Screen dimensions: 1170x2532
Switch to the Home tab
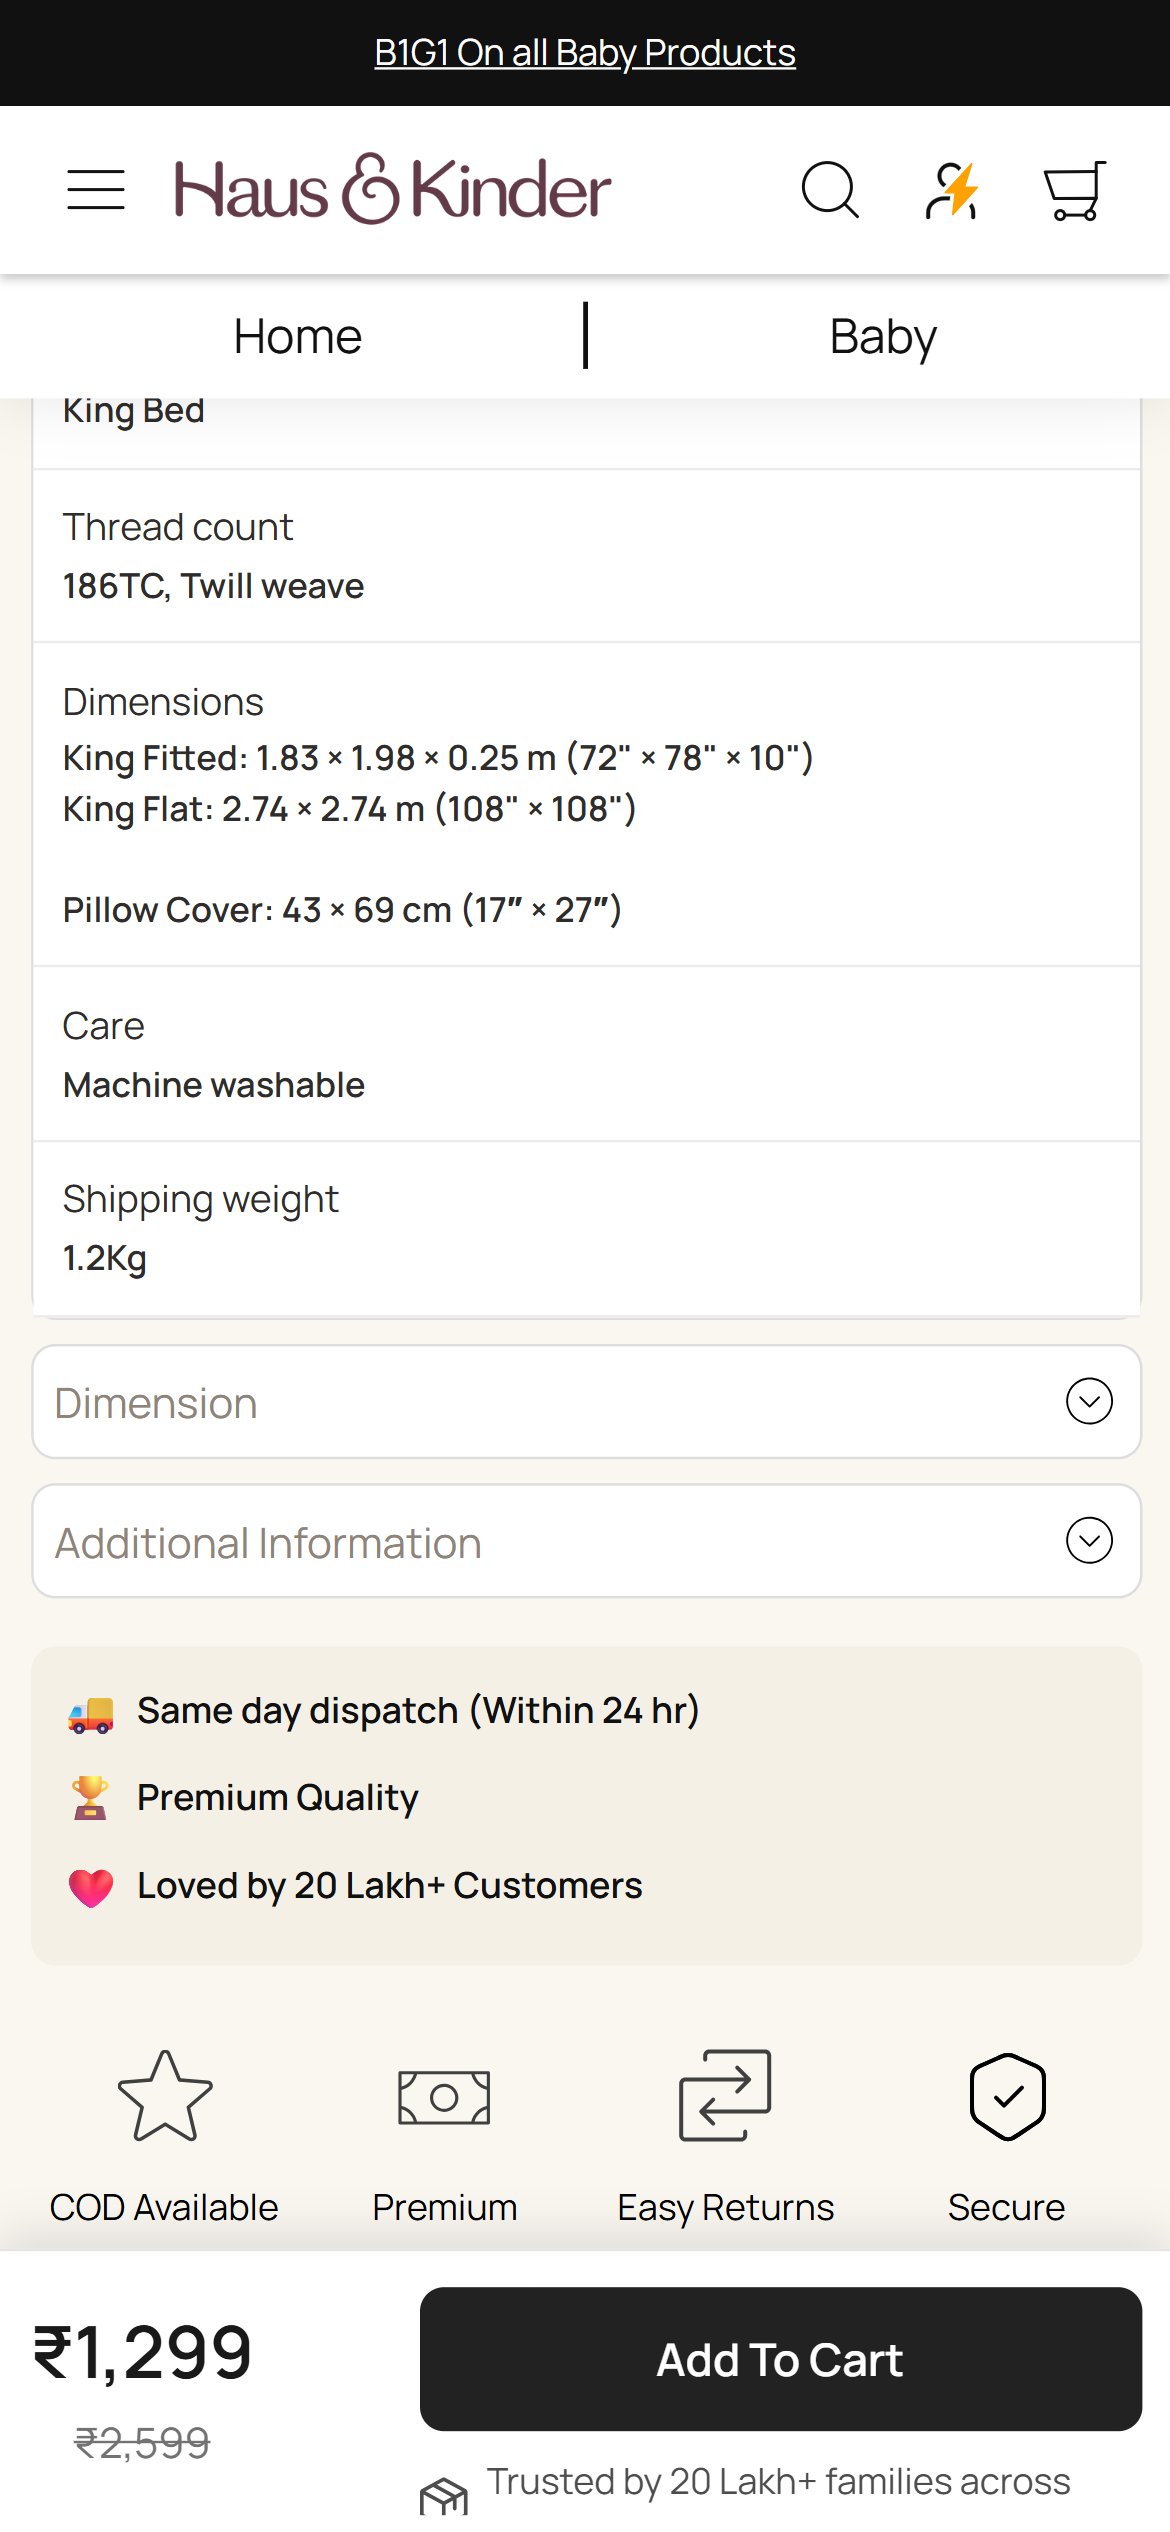(297, 336)
